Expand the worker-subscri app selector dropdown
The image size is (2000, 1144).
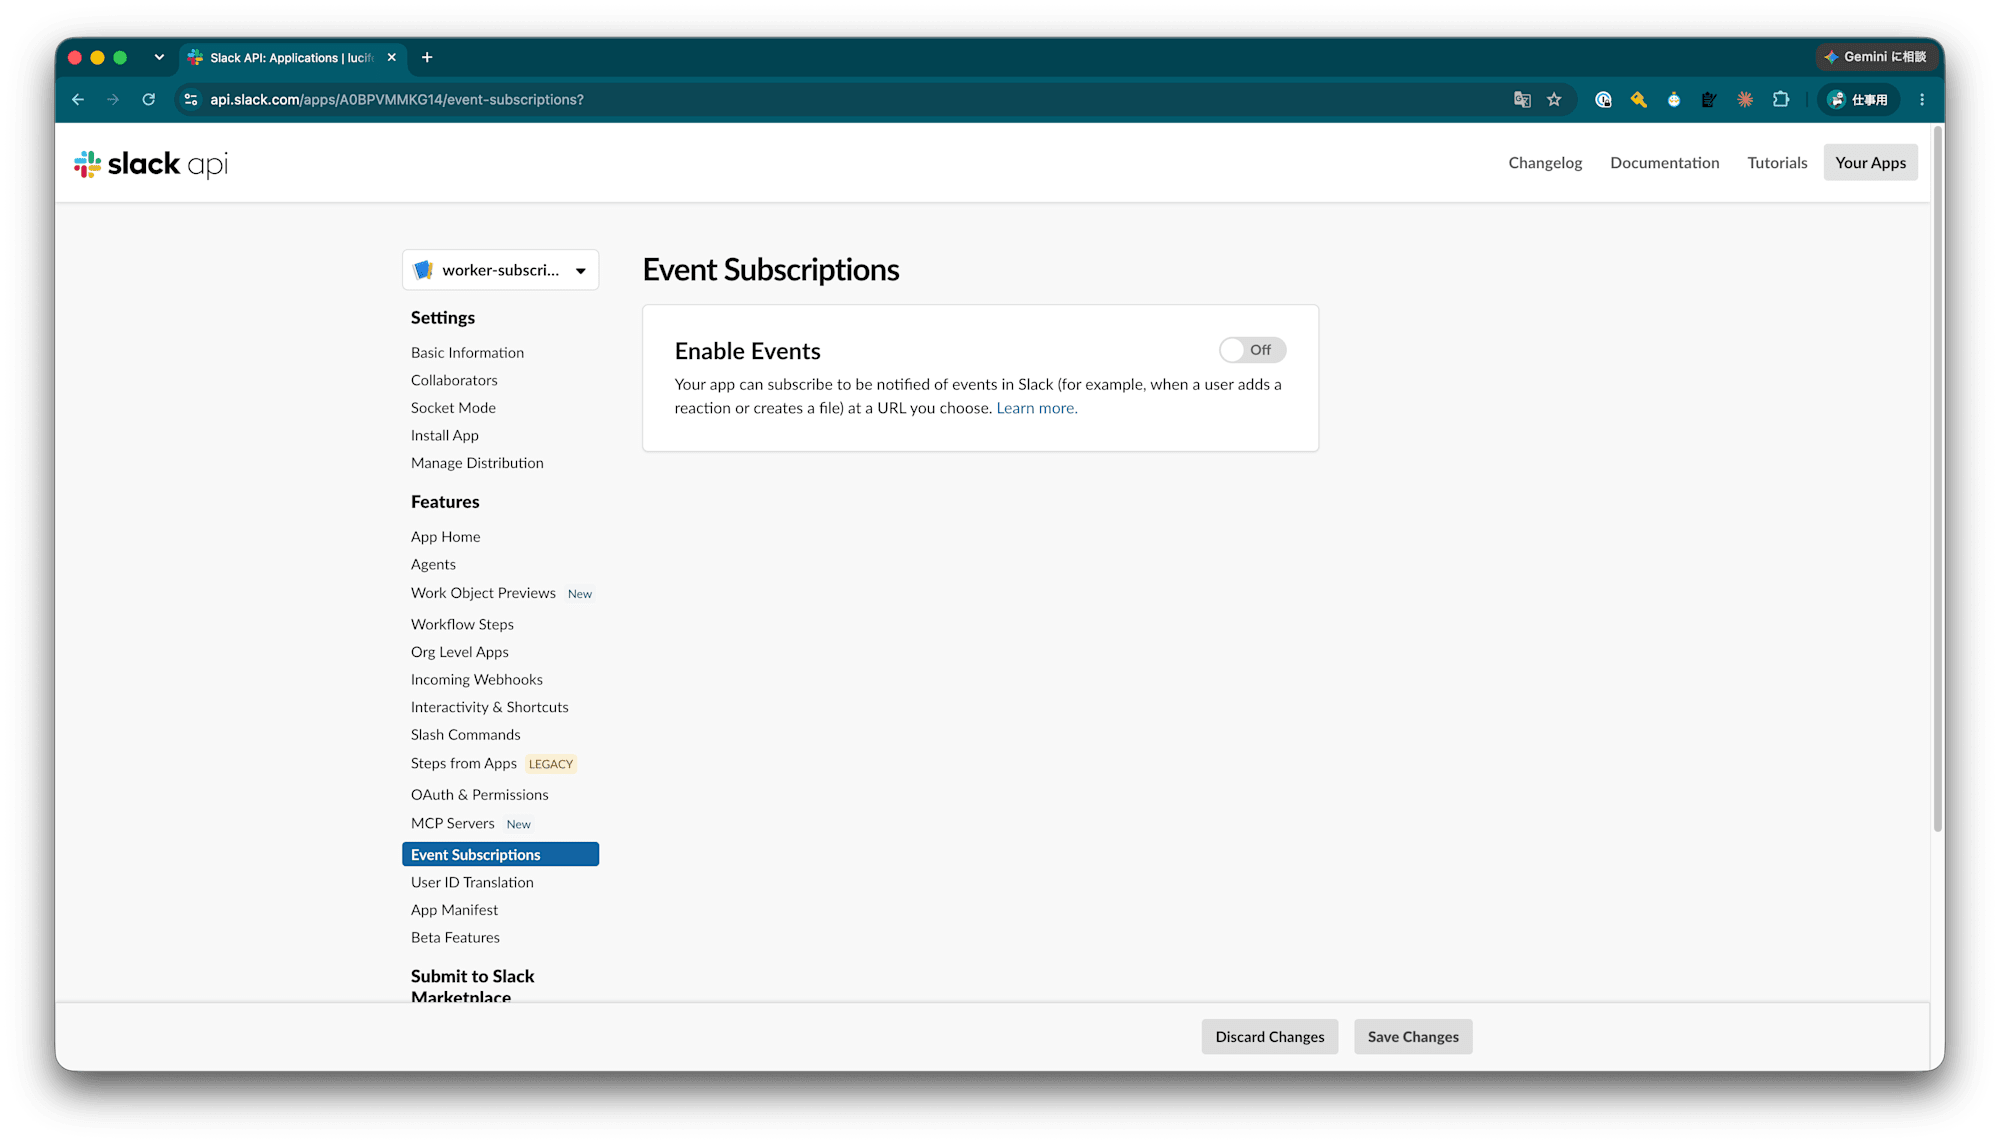[x=501, y=270]
